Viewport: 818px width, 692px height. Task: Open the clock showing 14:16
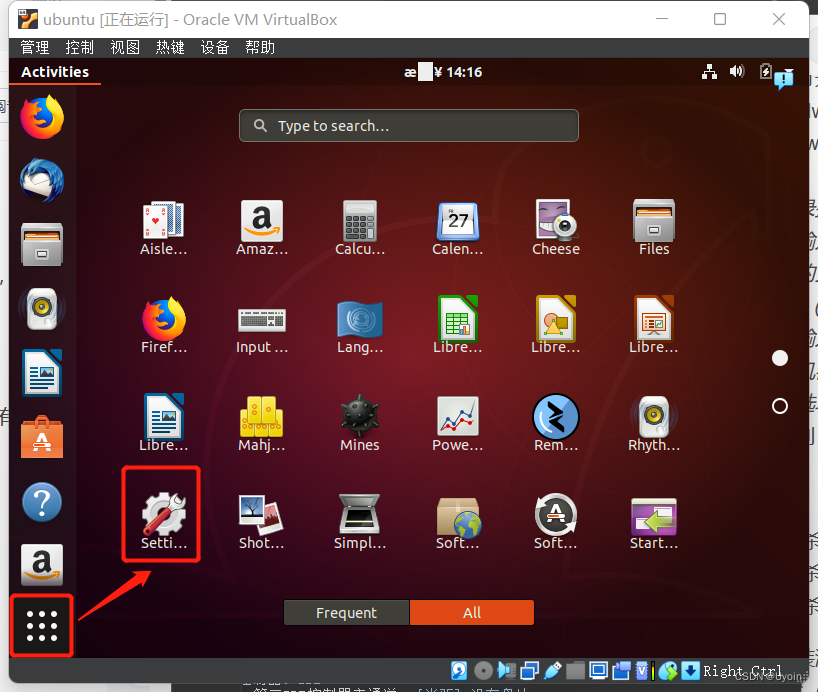[443, 72]
